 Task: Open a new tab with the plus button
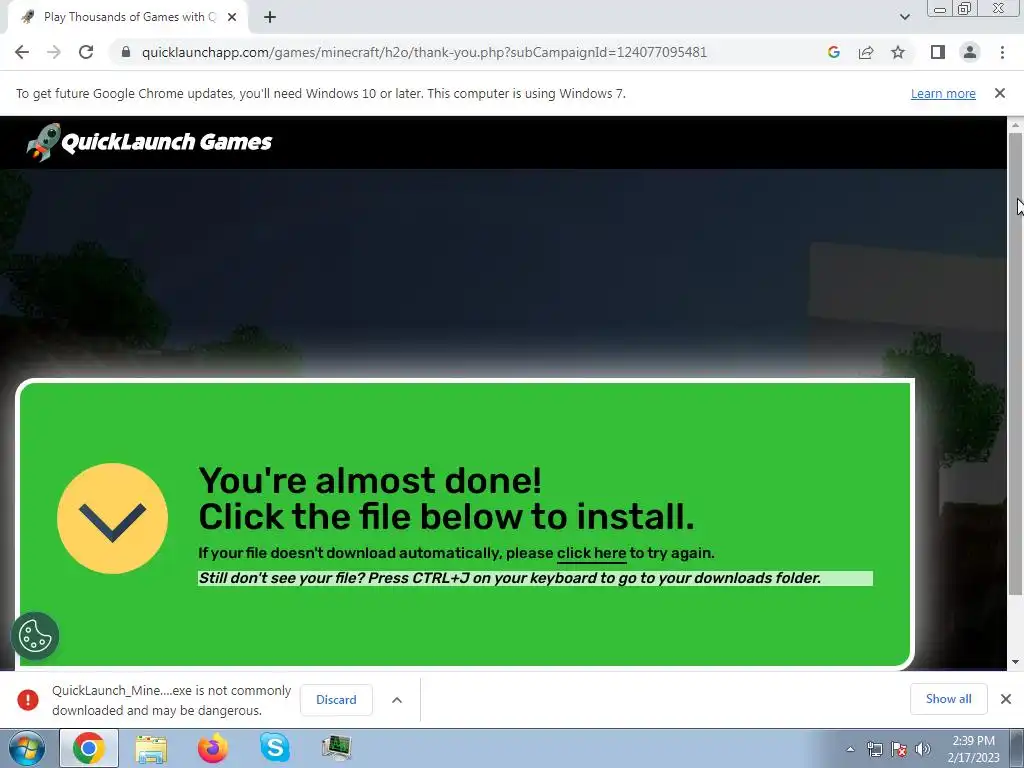coord(270,18)
